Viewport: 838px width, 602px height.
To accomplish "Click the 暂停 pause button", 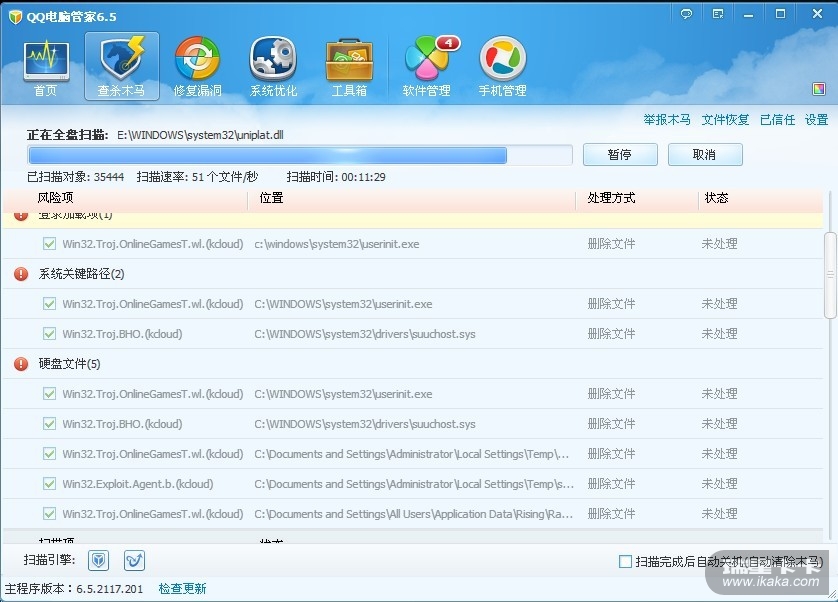I will (620, 155).
